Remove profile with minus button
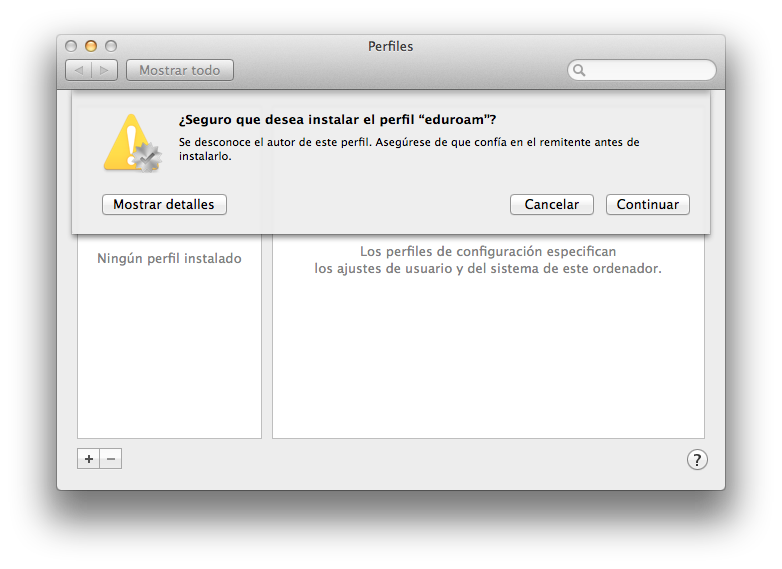 pos(111,459)
